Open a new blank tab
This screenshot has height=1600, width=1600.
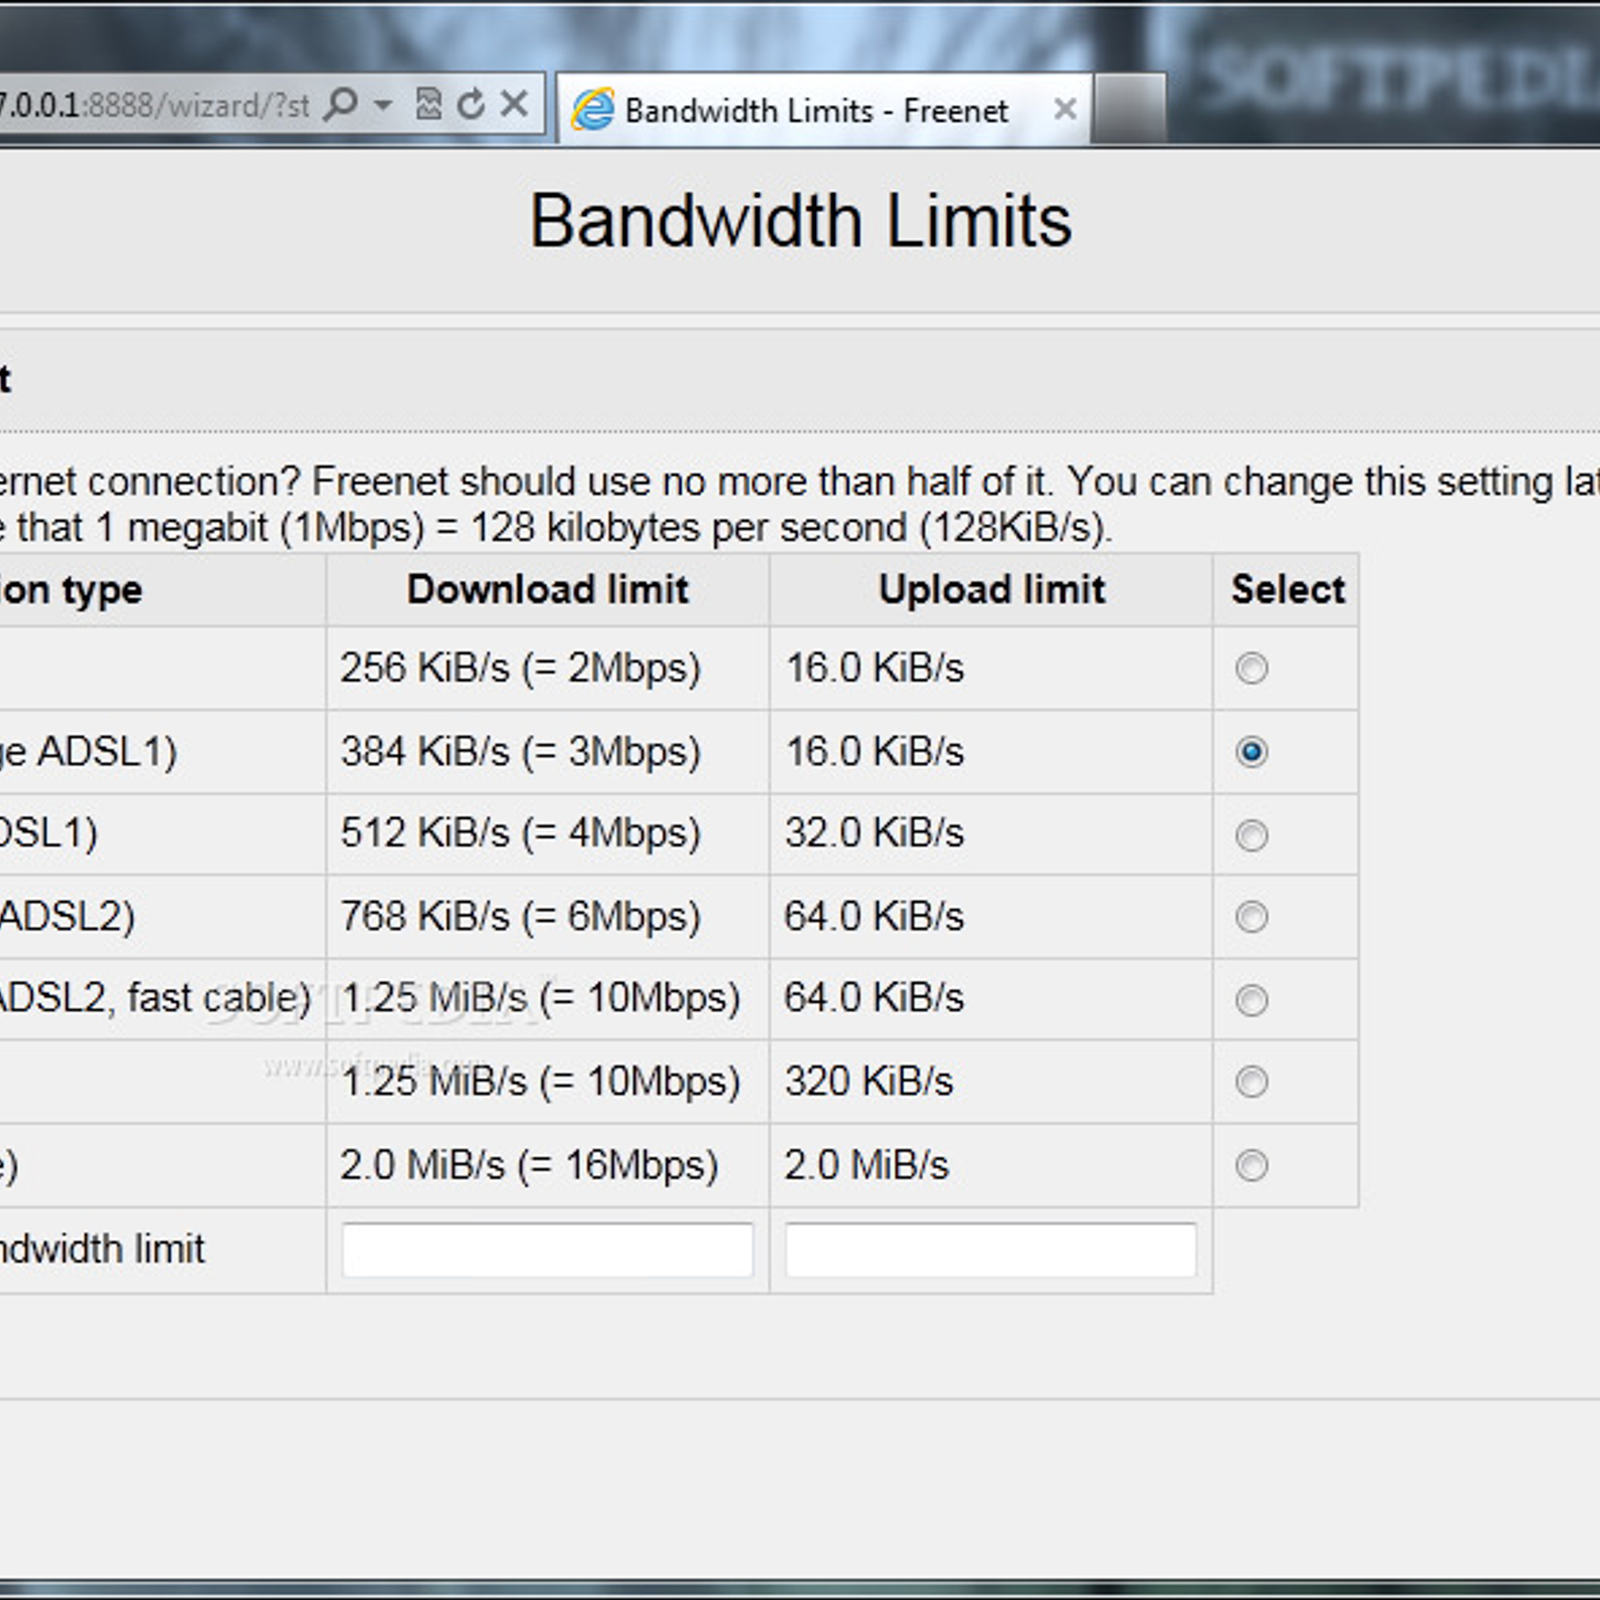coord(1130,109)
